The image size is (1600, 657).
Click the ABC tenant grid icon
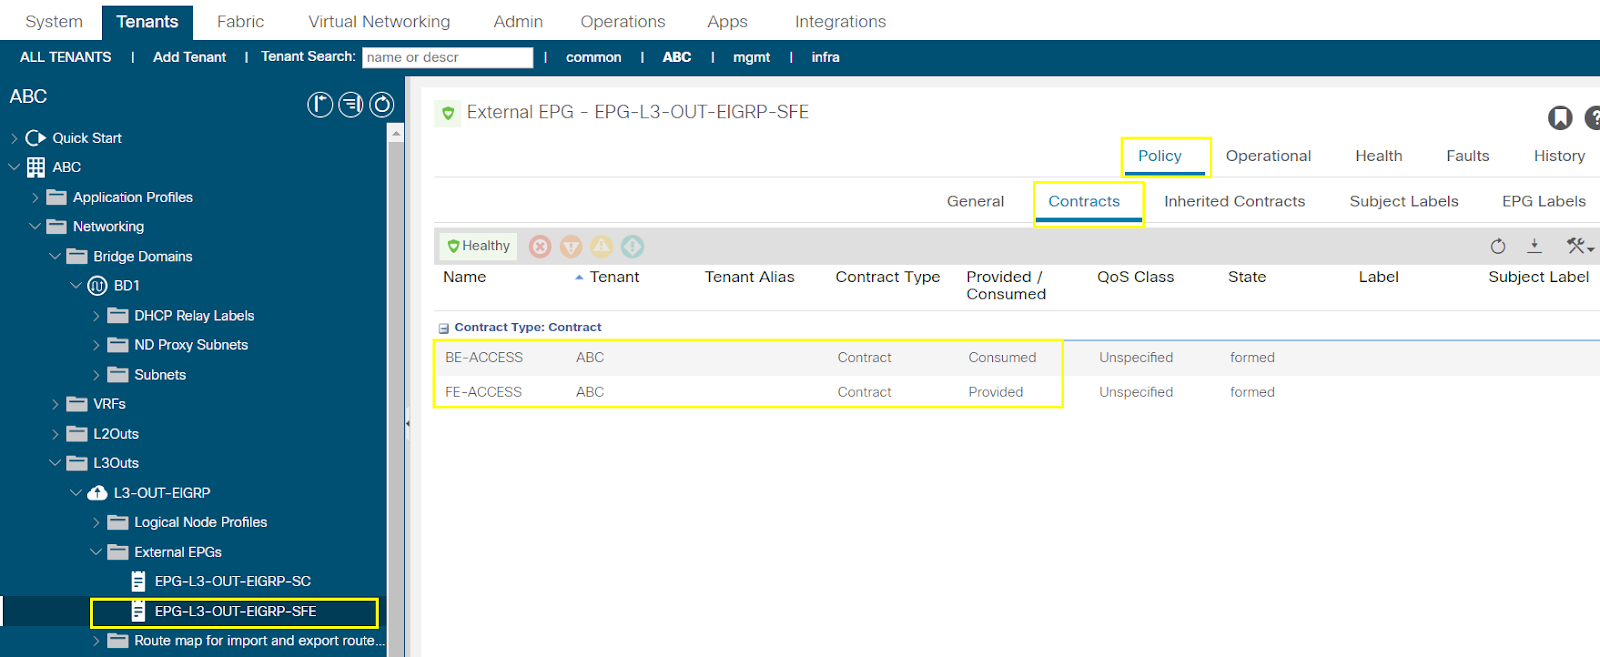pyautogui.click(x=36, y=167)
